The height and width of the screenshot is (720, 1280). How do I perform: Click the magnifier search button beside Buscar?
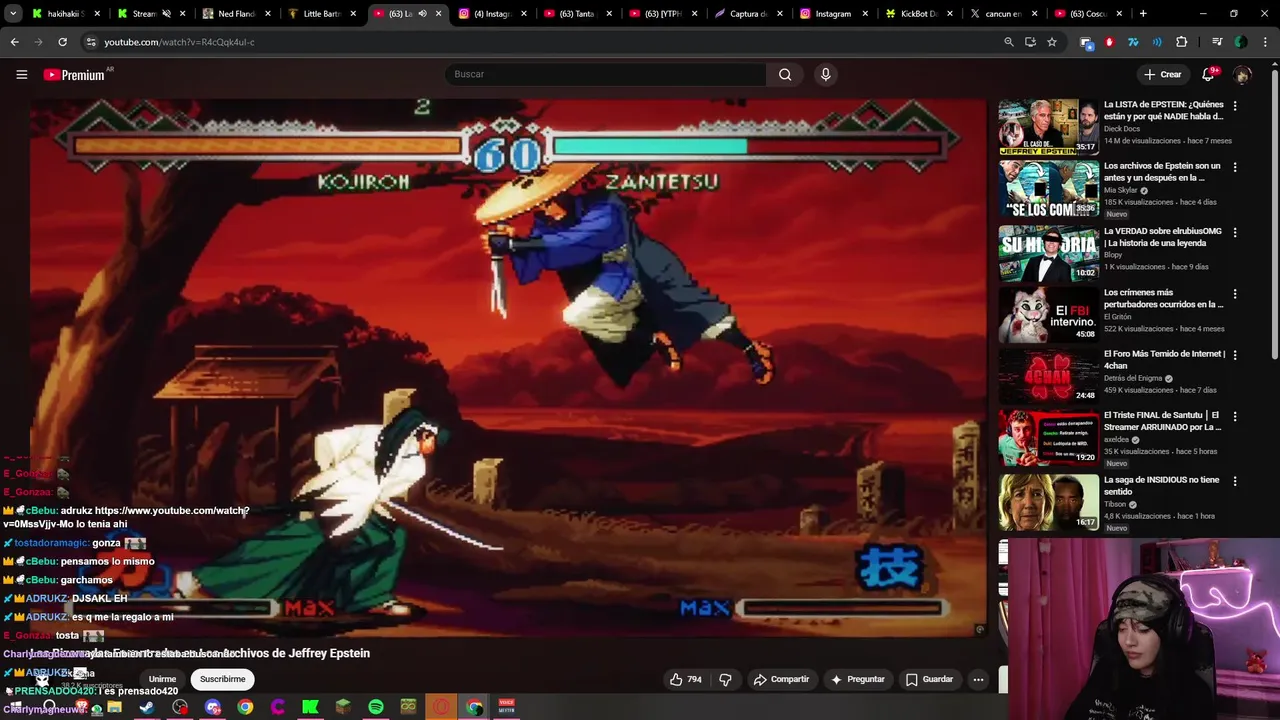tap(785, 74)
